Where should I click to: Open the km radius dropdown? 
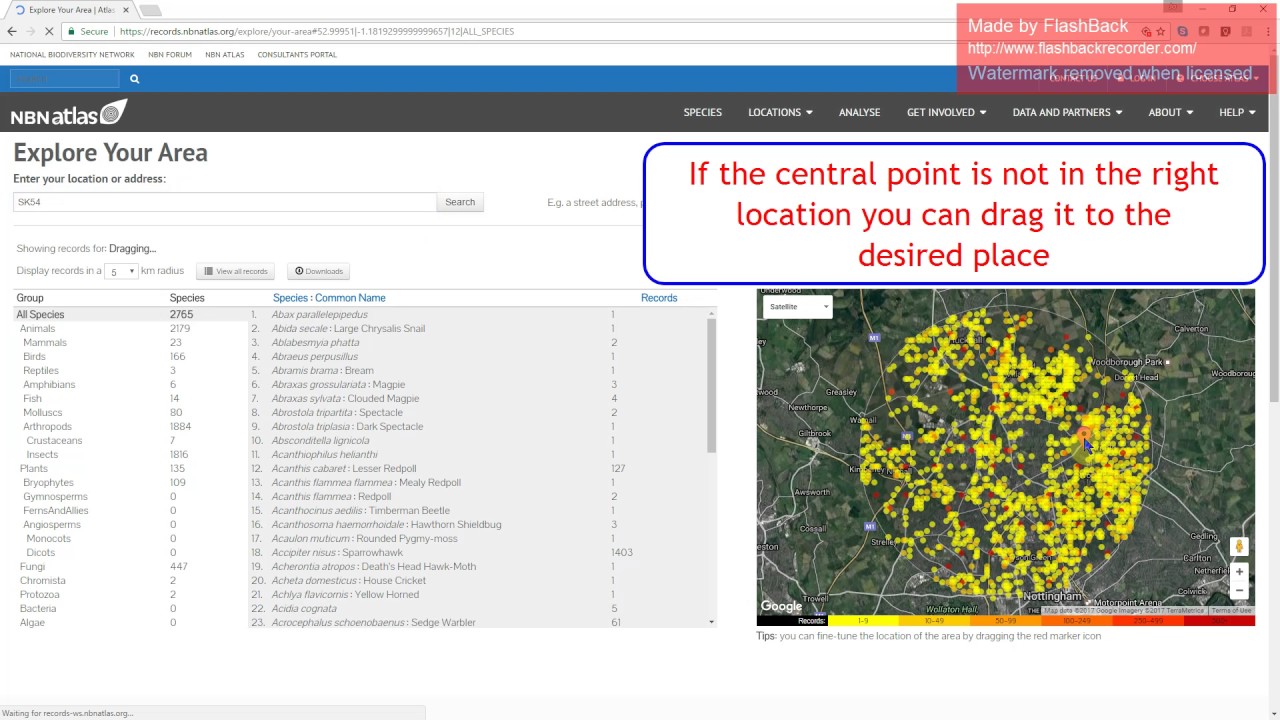point(121,271)
